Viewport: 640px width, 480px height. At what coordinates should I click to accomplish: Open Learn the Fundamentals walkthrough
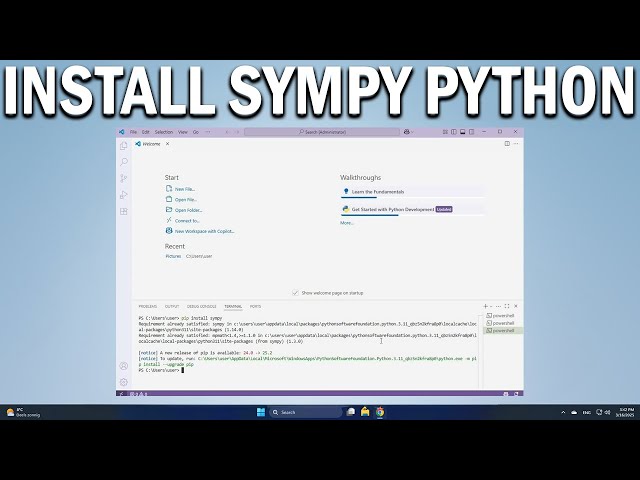coord(412,191)
